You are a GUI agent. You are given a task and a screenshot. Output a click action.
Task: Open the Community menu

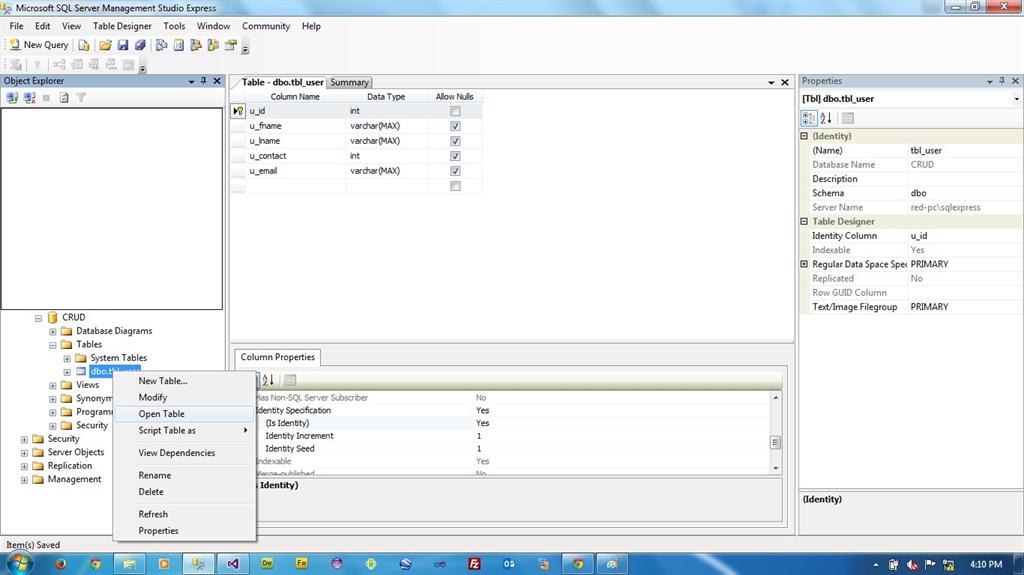coord(266,26)
